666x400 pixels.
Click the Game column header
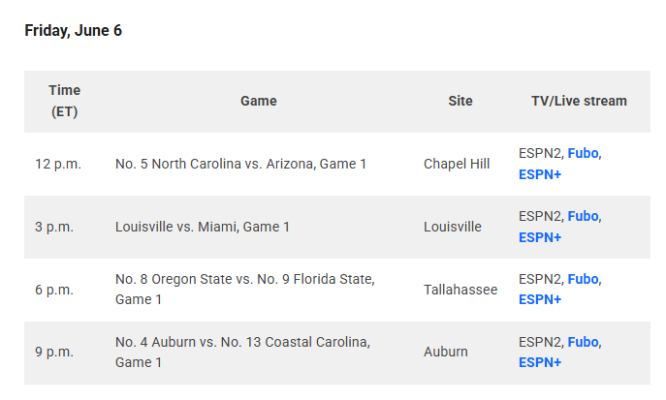point(259,101)
